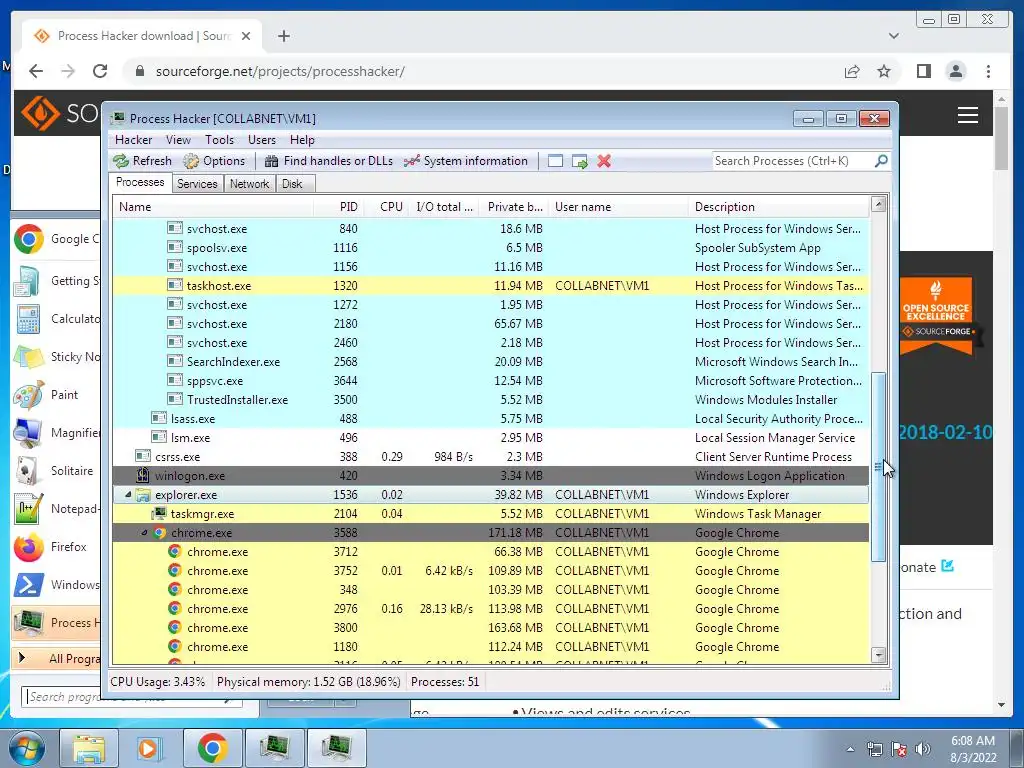Click the find window and thread icon
This screenshot has height=768, width=1024.
pyautogui.click(x=579, y=161)
